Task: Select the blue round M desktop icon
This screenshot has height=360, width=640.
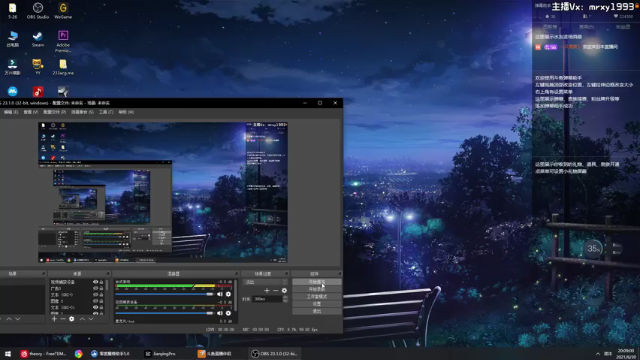Action: 13,91
